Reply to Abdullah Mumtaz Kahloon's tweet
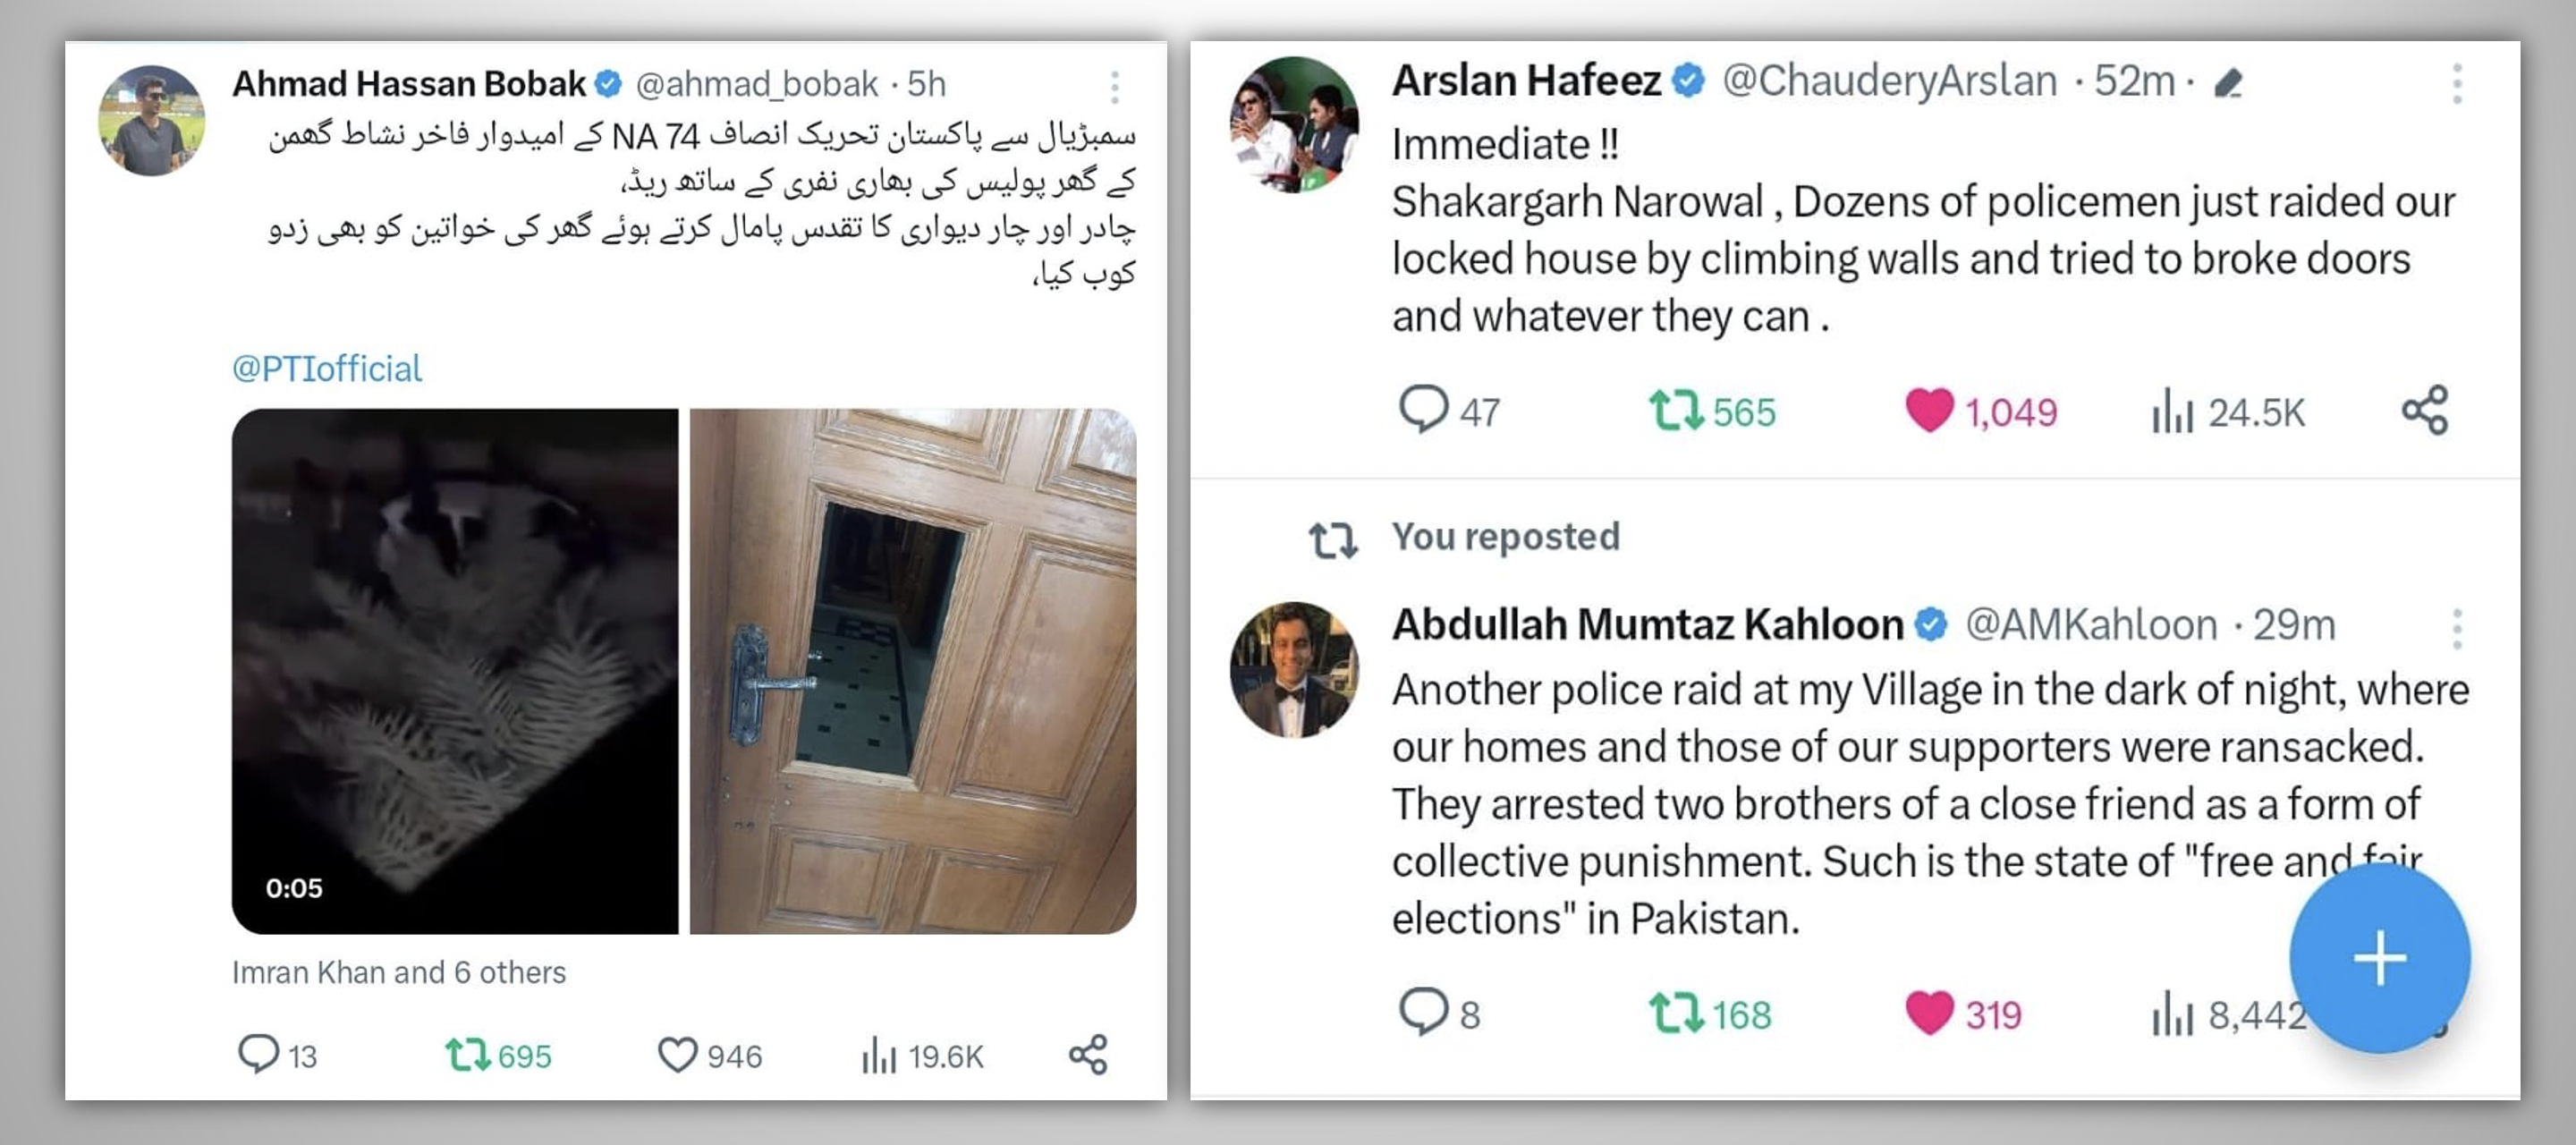 1422,1011
